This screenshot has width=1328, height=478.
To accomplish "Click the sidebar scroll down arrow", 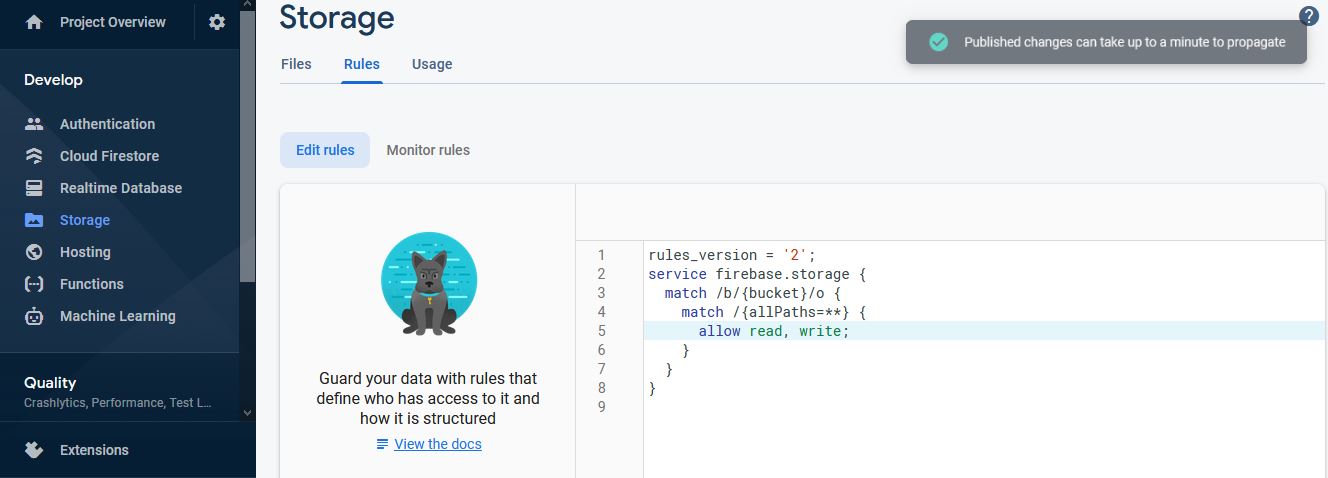I will tap(247, 411).
